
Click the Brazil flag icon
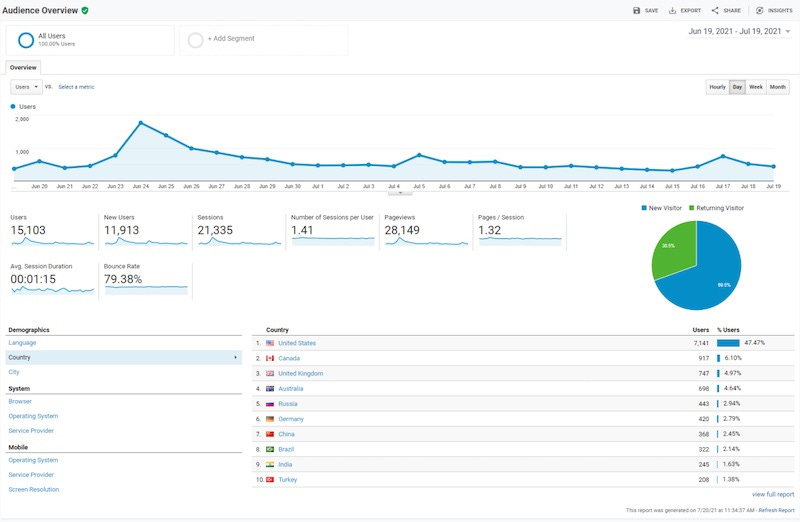pyautogui.click(x=270, y=449)
